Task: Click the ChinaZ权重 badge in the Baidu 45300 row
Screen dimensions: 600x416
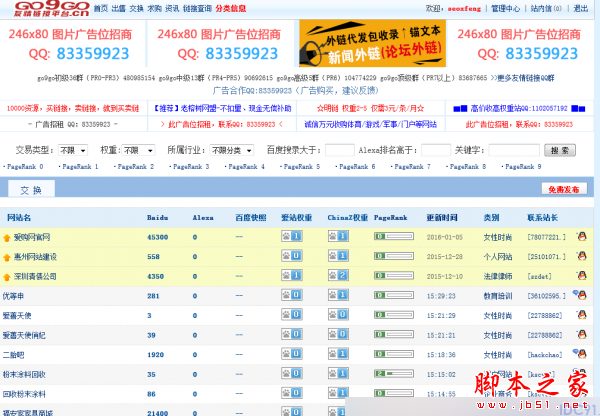Action: (x=338, y=236)
